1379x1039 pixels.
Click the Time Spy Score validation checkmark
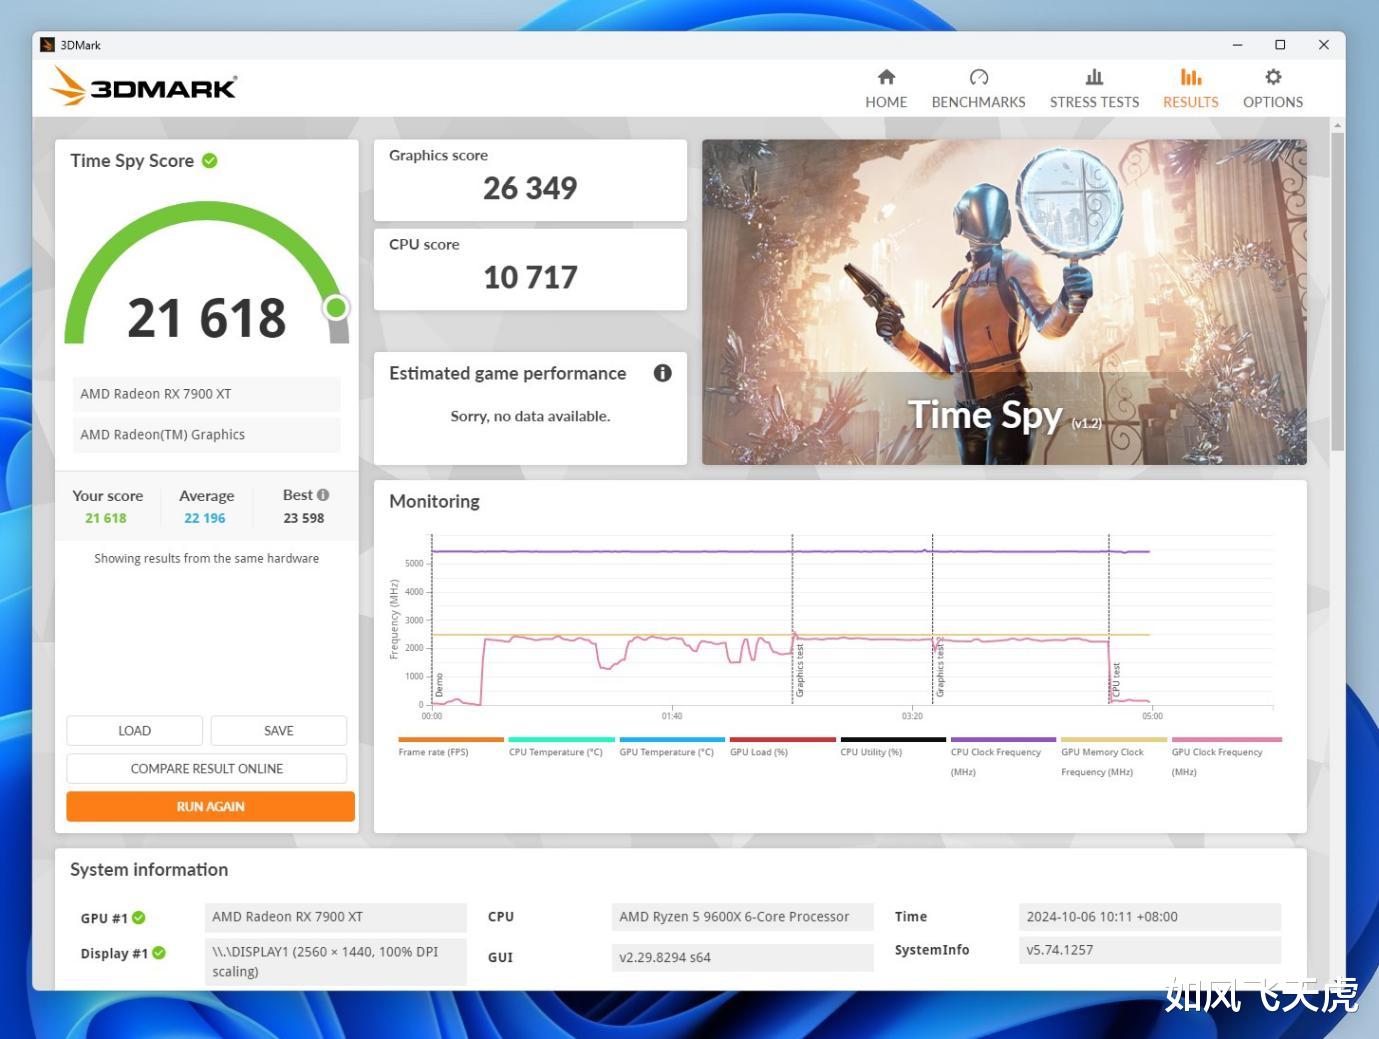pos(210,161)
